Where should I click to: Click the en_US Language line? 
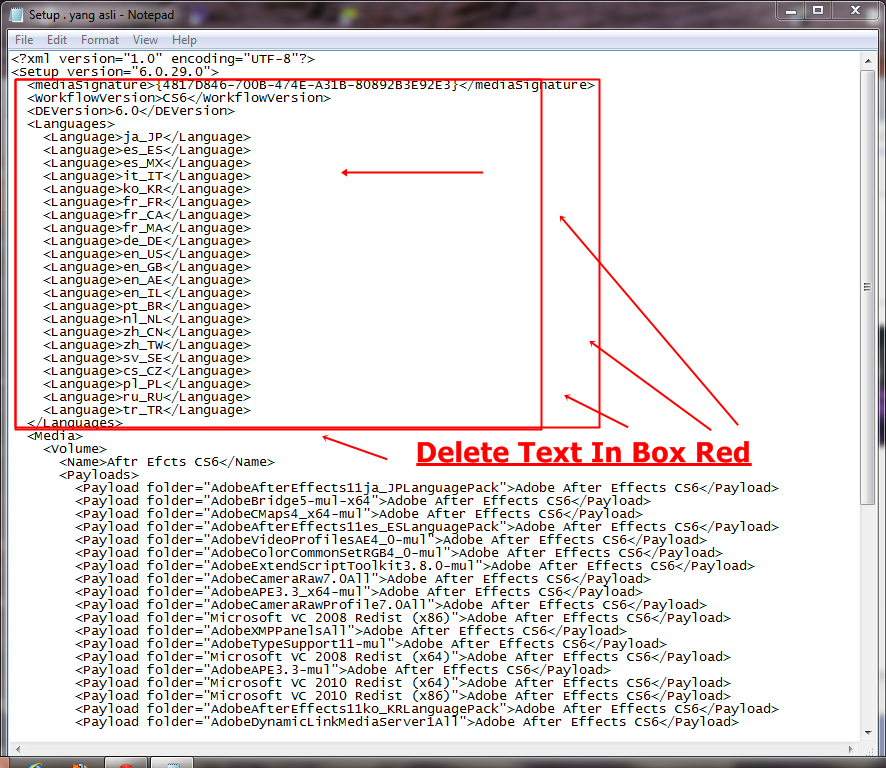[x=146, y=254]
